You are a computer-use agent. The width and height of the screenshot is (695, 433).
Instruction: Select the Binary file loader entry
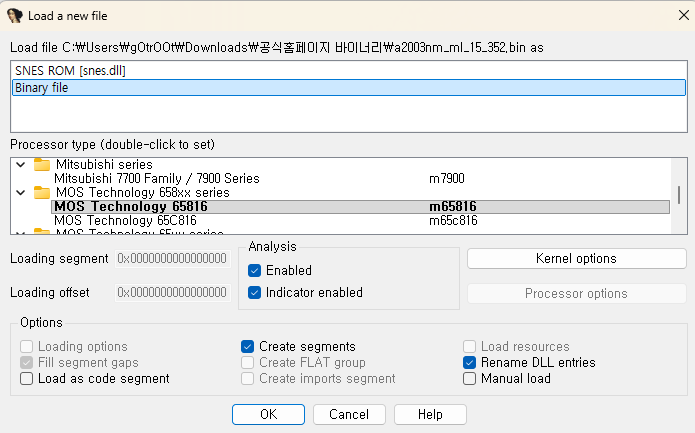coord(348,87)
